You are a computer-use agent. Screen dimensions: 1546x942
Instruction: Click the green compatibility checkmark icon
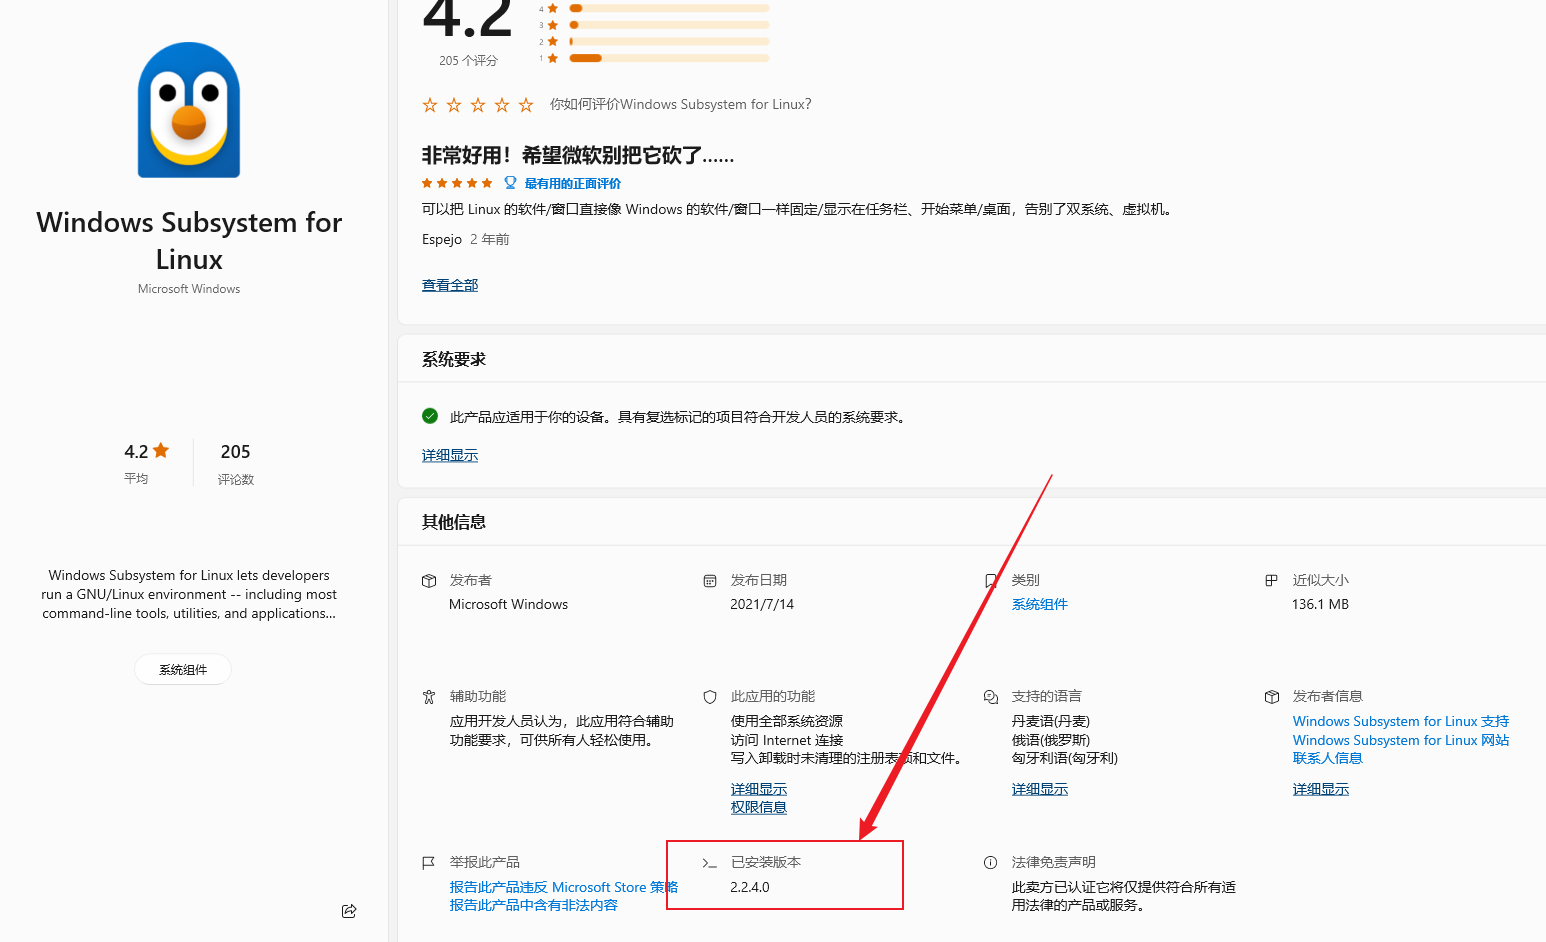[430, 416]
